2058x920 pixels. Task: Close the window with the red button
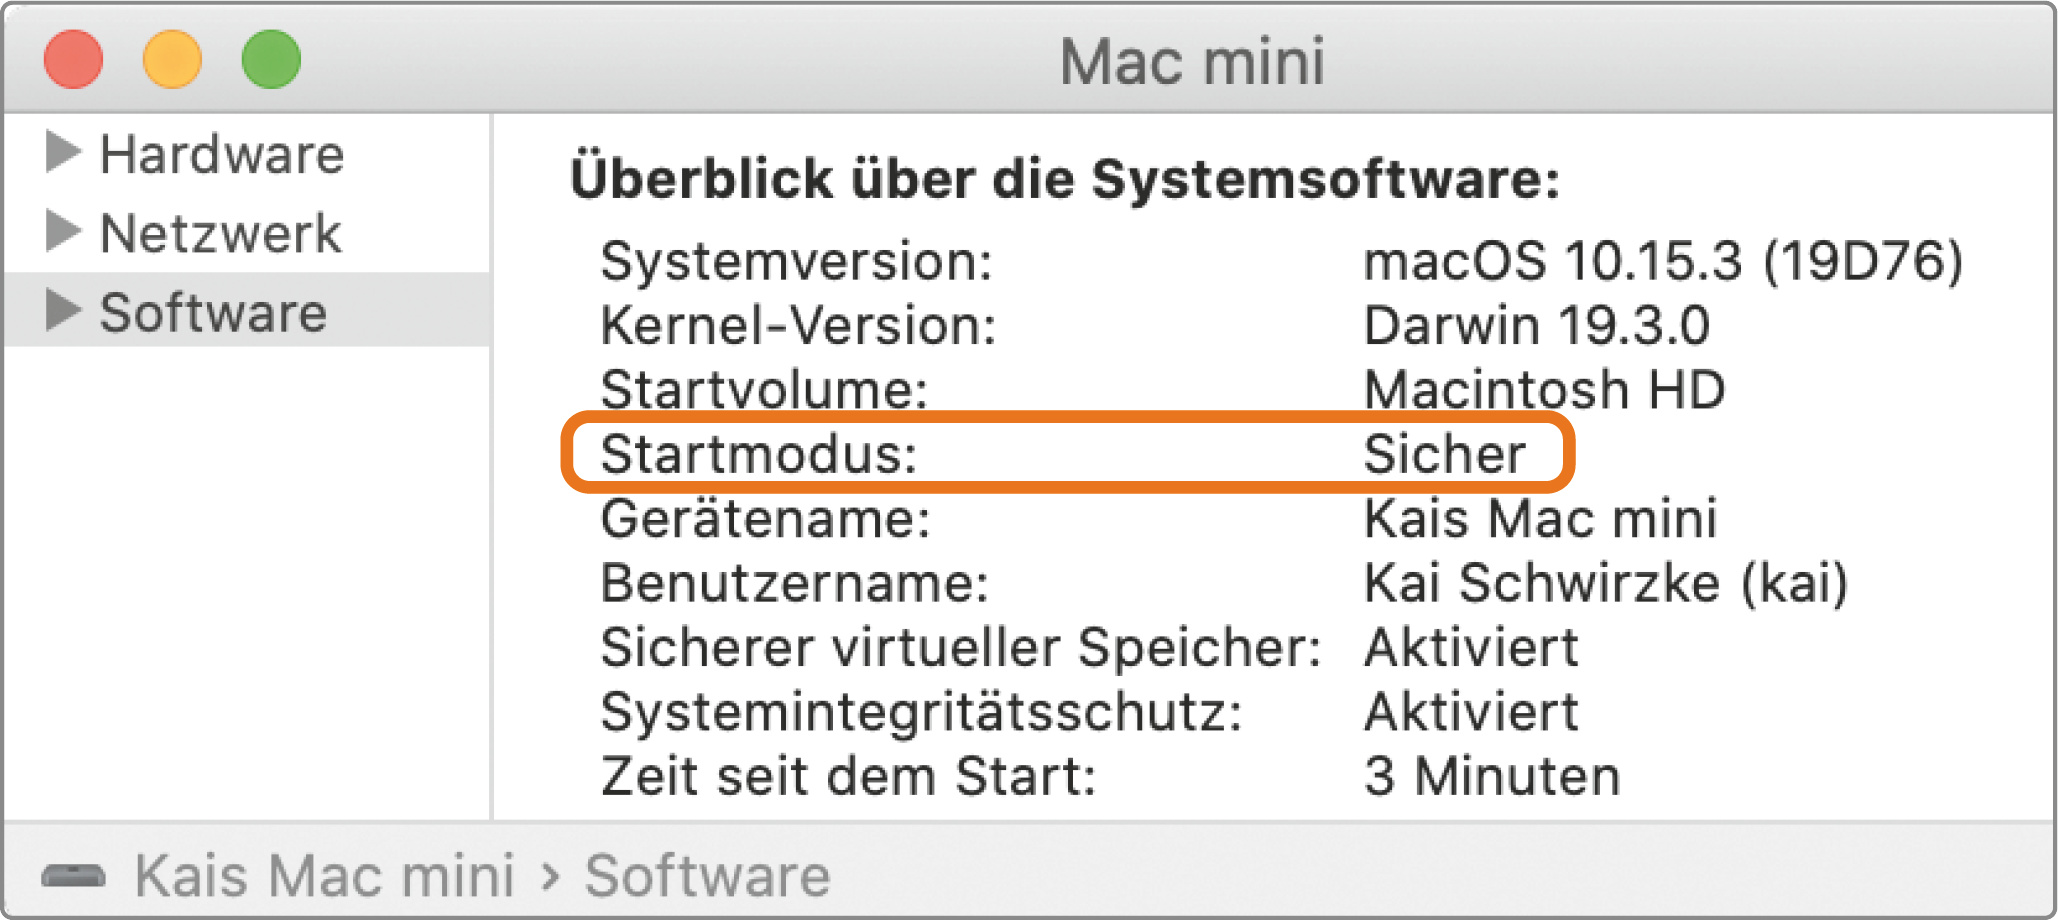[73, 59]
